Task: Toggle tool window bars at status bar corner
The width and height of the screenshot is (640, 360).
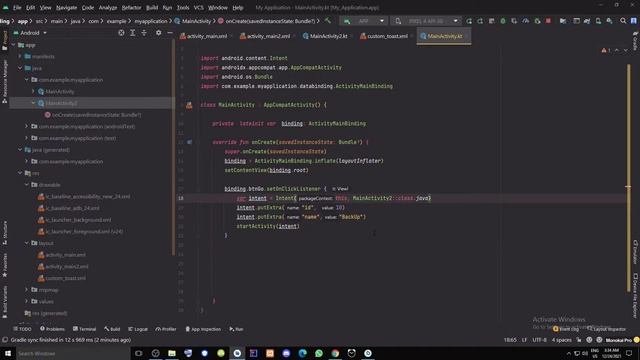Action: 5,340
